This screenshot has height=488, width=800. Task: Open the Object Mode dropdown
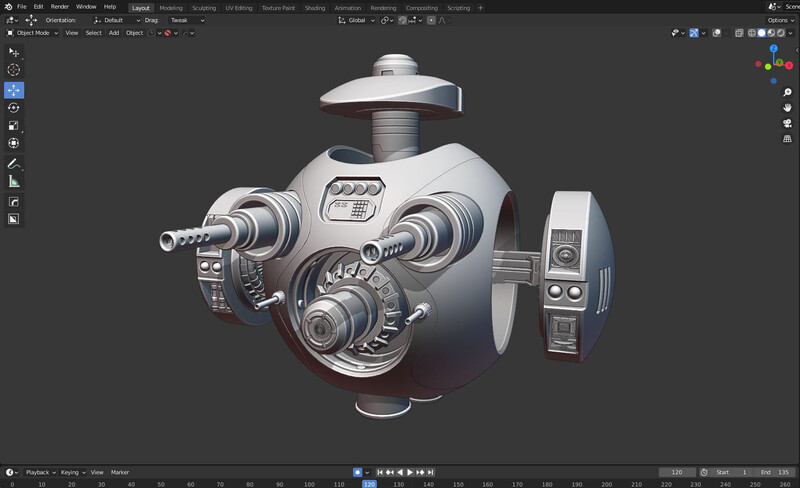click(32, 33)
